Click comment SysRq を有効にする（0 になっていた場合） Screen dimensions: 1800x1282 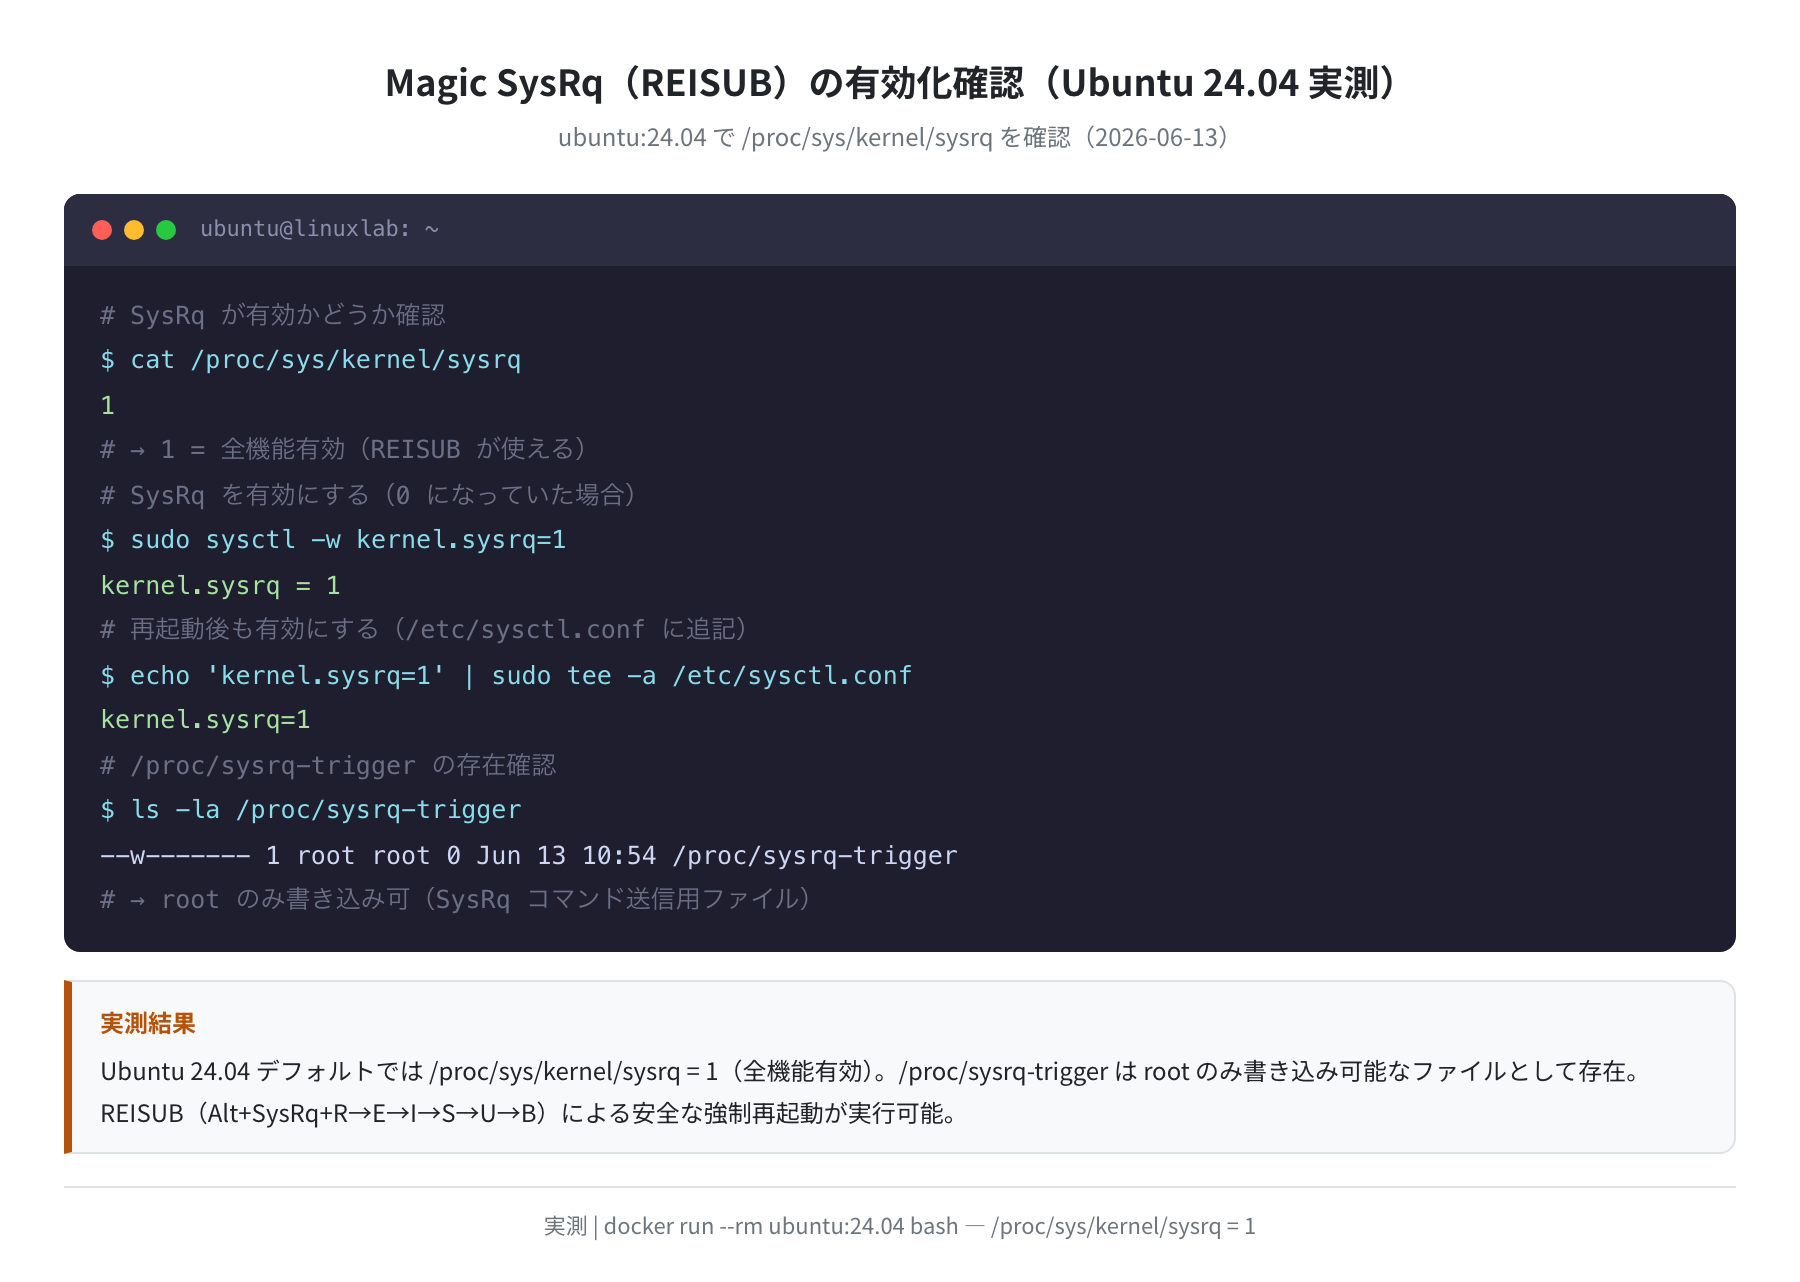click(368, 495)
